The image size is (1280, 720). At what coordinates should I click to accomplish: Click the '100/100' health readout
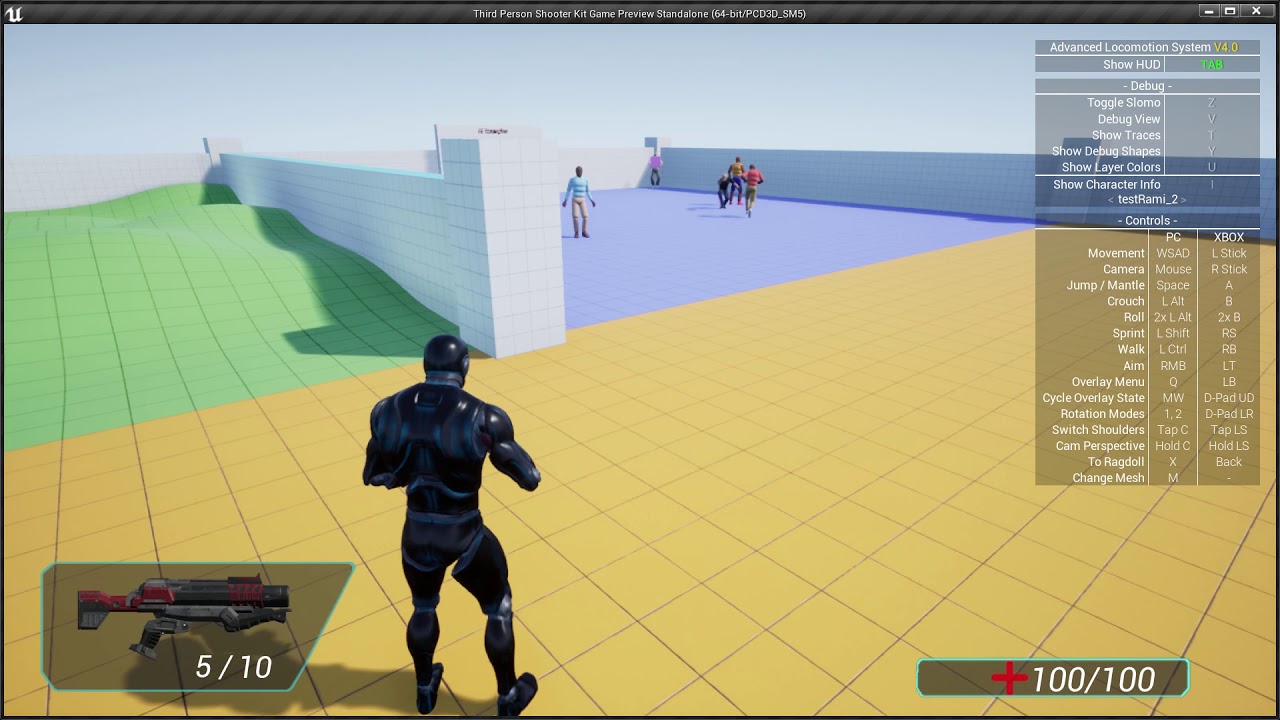point(1093,680)
